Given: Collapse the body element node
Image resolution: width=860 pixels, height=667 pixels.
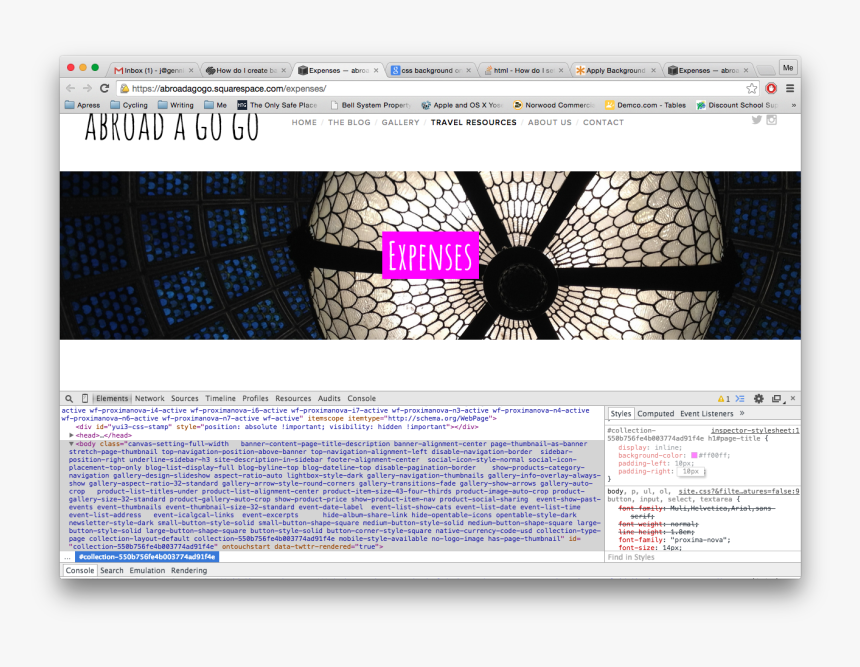Looking at the screenshot, I should click(x=71, y=443).
